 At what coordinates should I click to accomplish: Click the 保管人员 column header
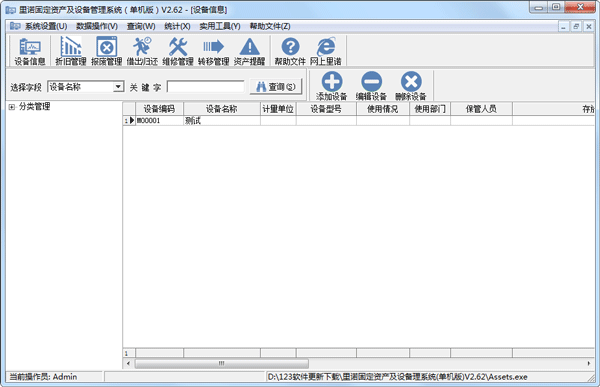[481, 109]
